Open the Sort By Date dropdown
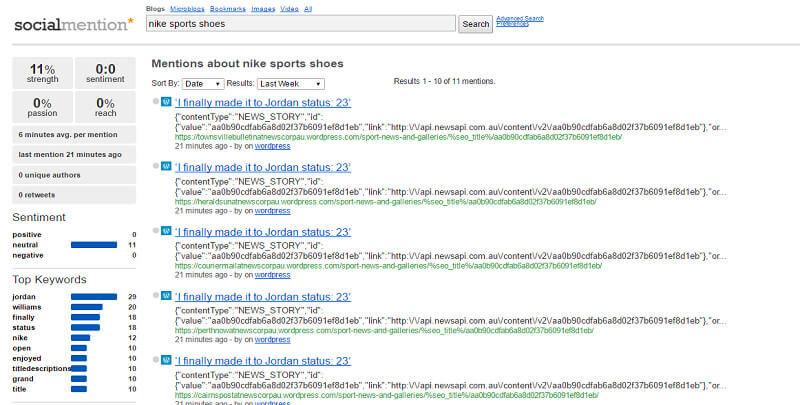 tap(203, 84)
